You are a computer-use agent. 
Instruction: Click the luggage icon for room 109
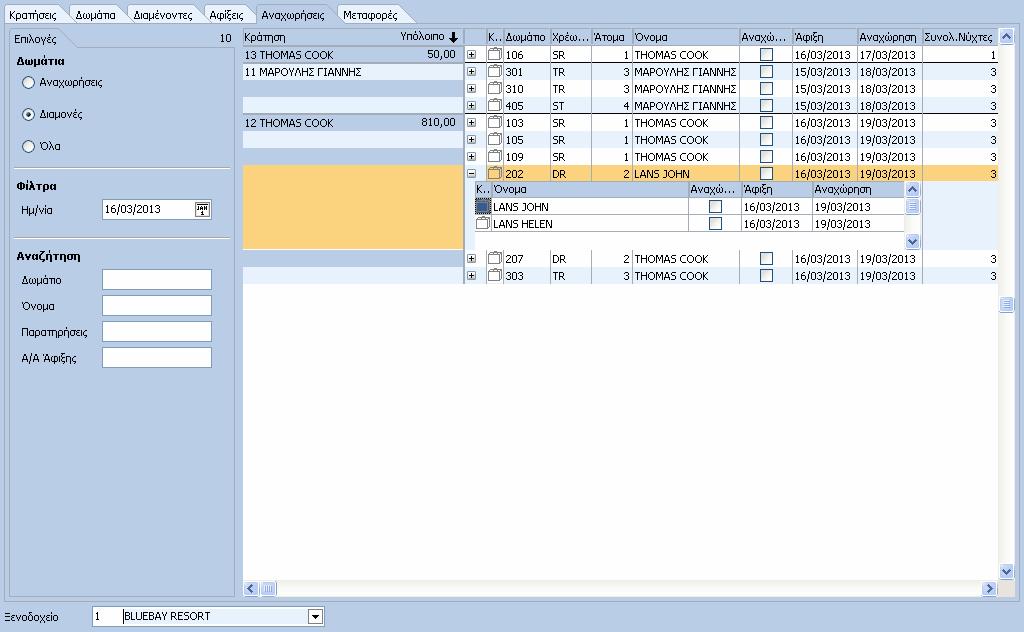(495, 156)
